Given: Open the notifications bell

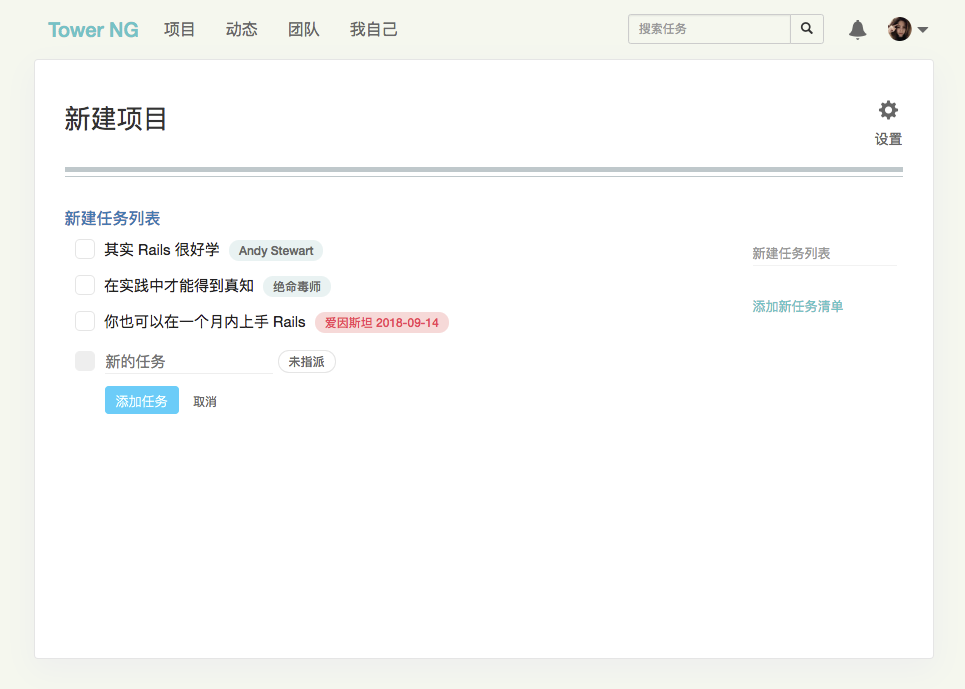Looking at the screenshot, I should [857, 30].
